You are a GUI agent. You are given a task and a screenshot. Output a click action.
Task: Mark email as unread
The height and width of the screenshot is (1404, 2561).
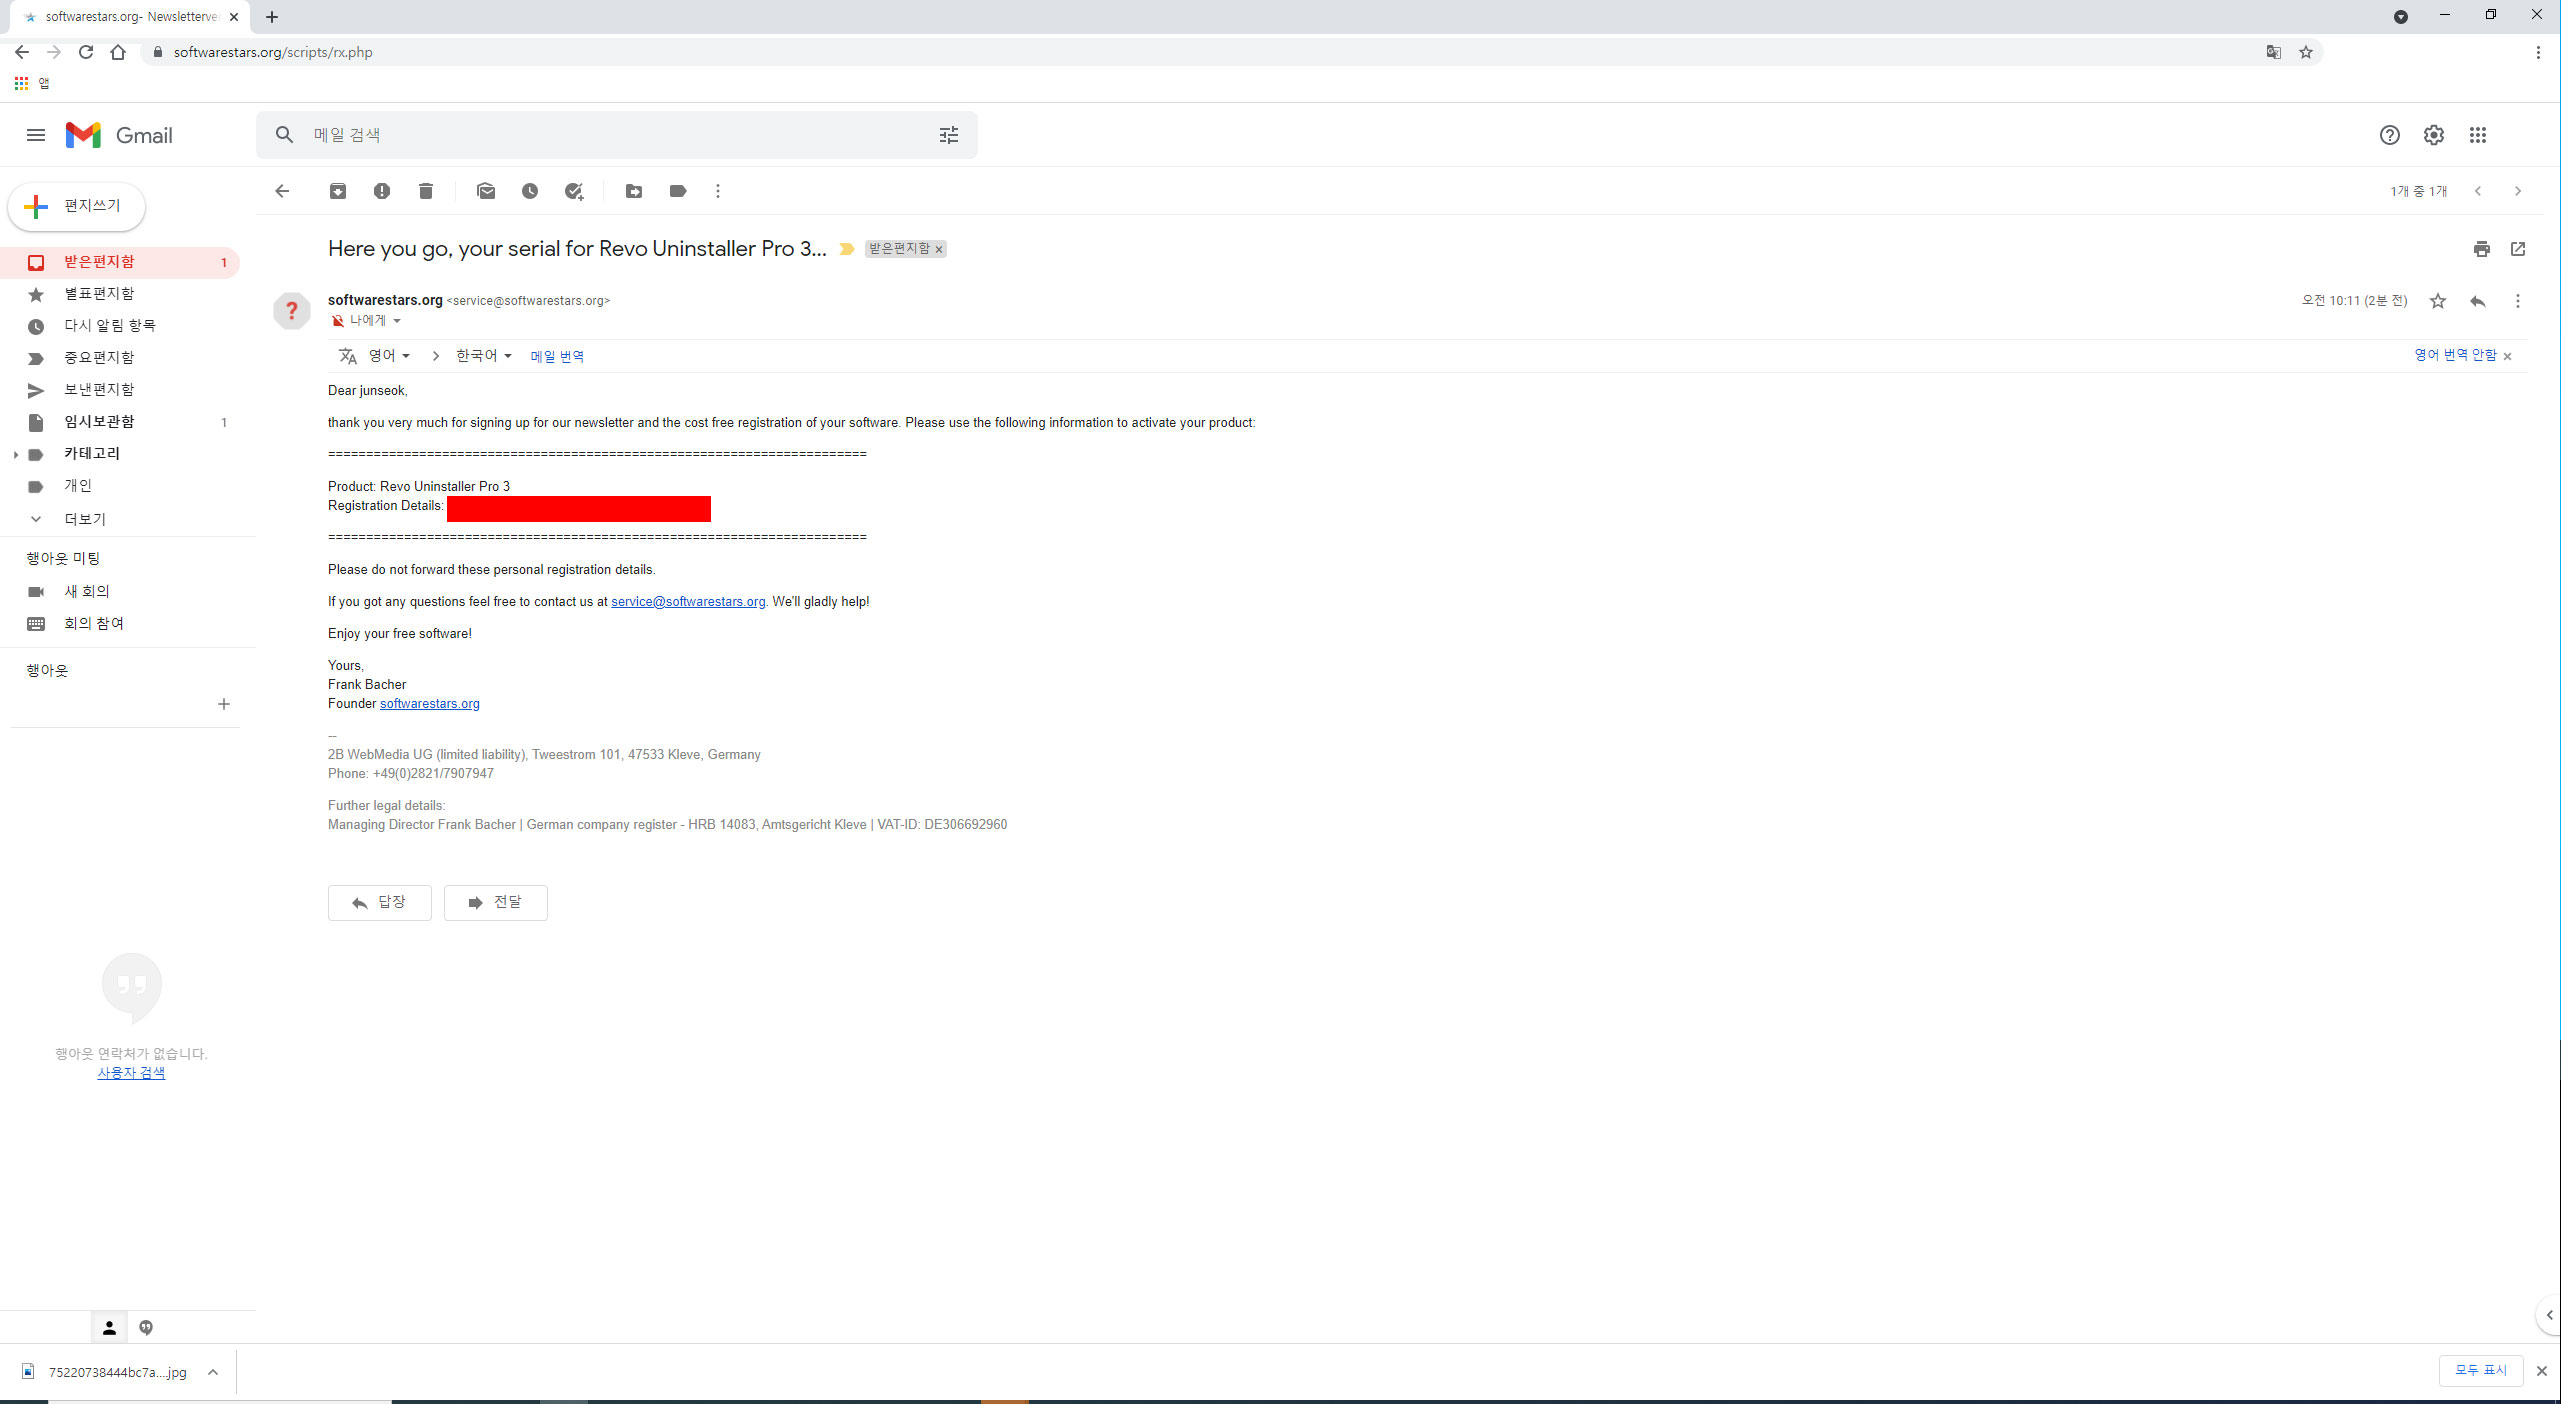click(486, 191)
